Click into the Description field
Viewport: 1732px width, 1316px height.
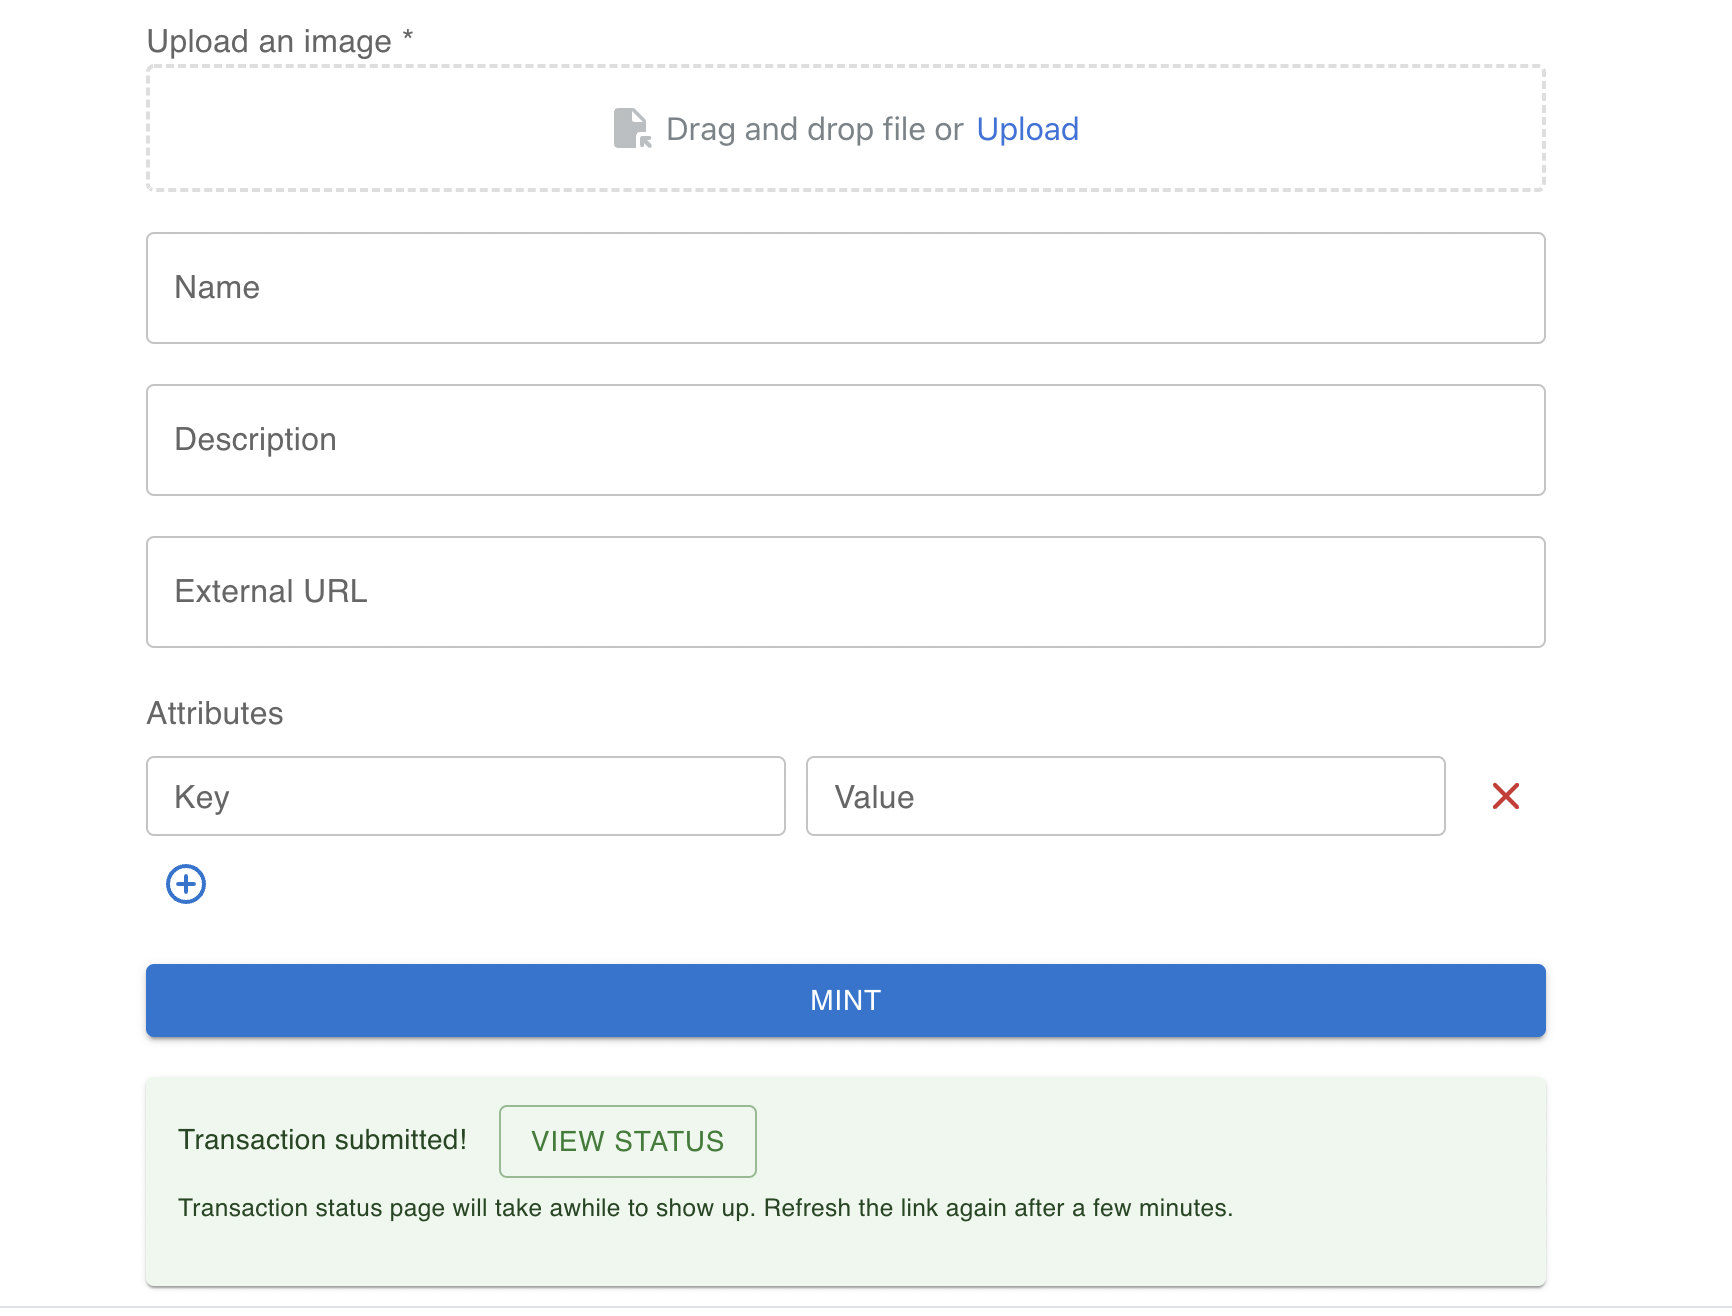[845, 440]
